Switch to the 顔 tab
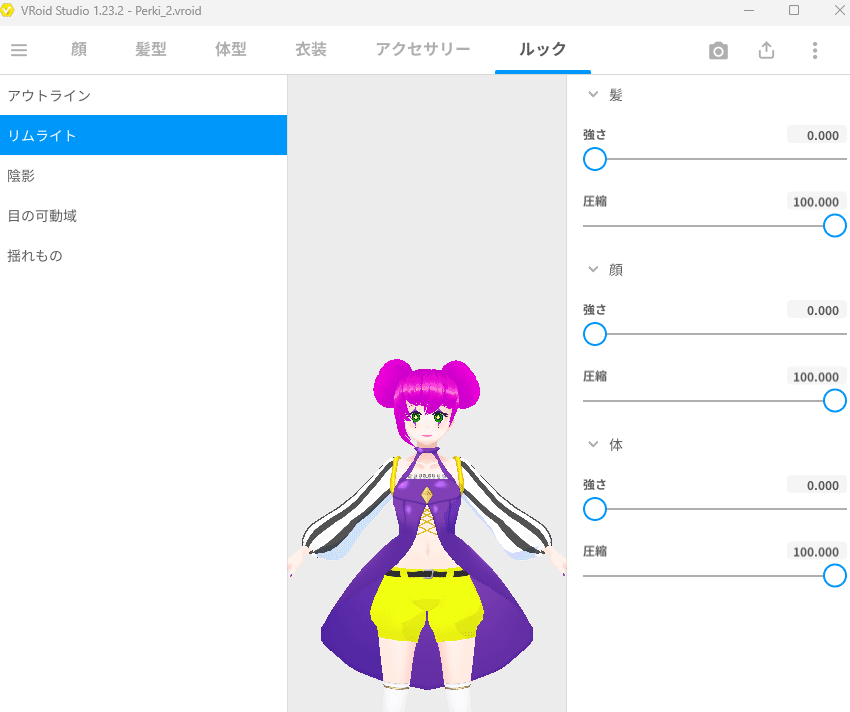 pos(79,49)
